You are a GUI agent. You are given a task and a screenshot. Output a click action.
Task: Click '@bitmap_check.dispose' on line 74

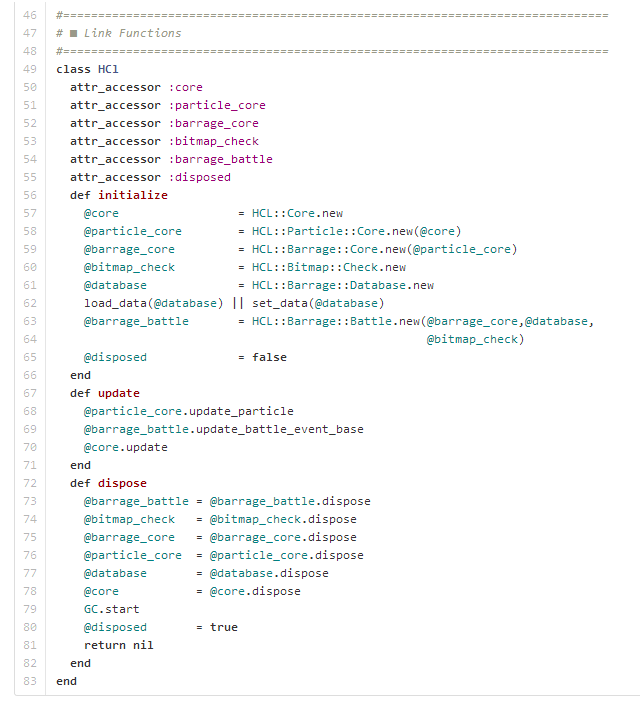283,519
